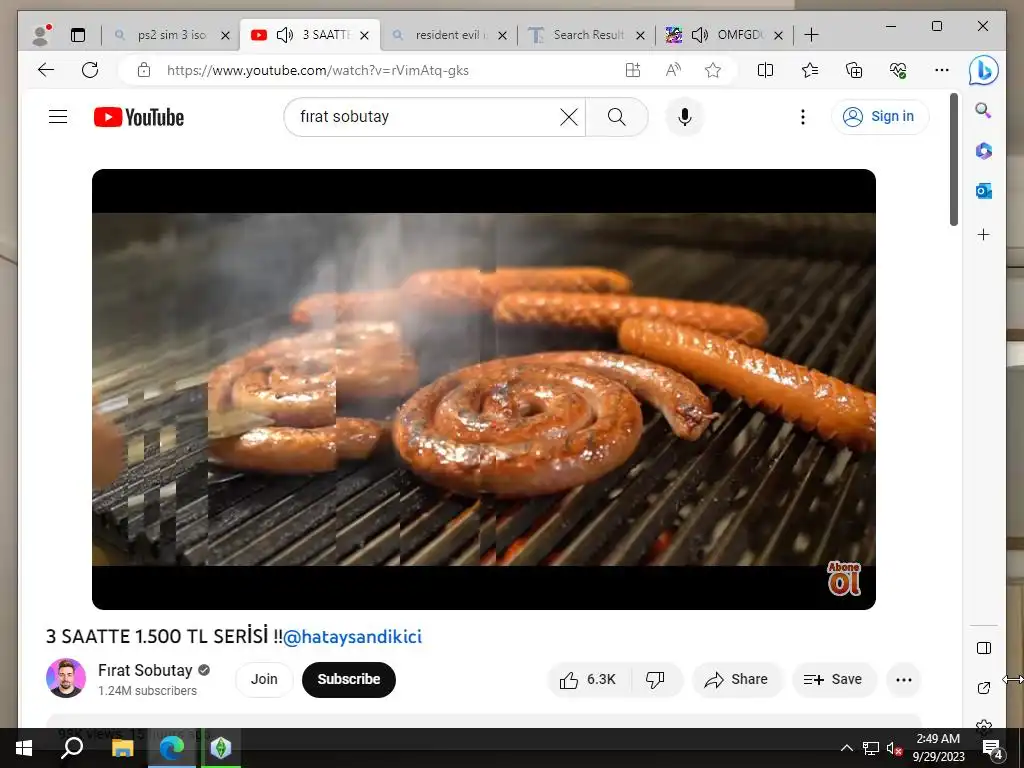Open the sidebar open-link-in-new-window icon
The width and height of the screenshot is (1024, 768).
point(984,688)
